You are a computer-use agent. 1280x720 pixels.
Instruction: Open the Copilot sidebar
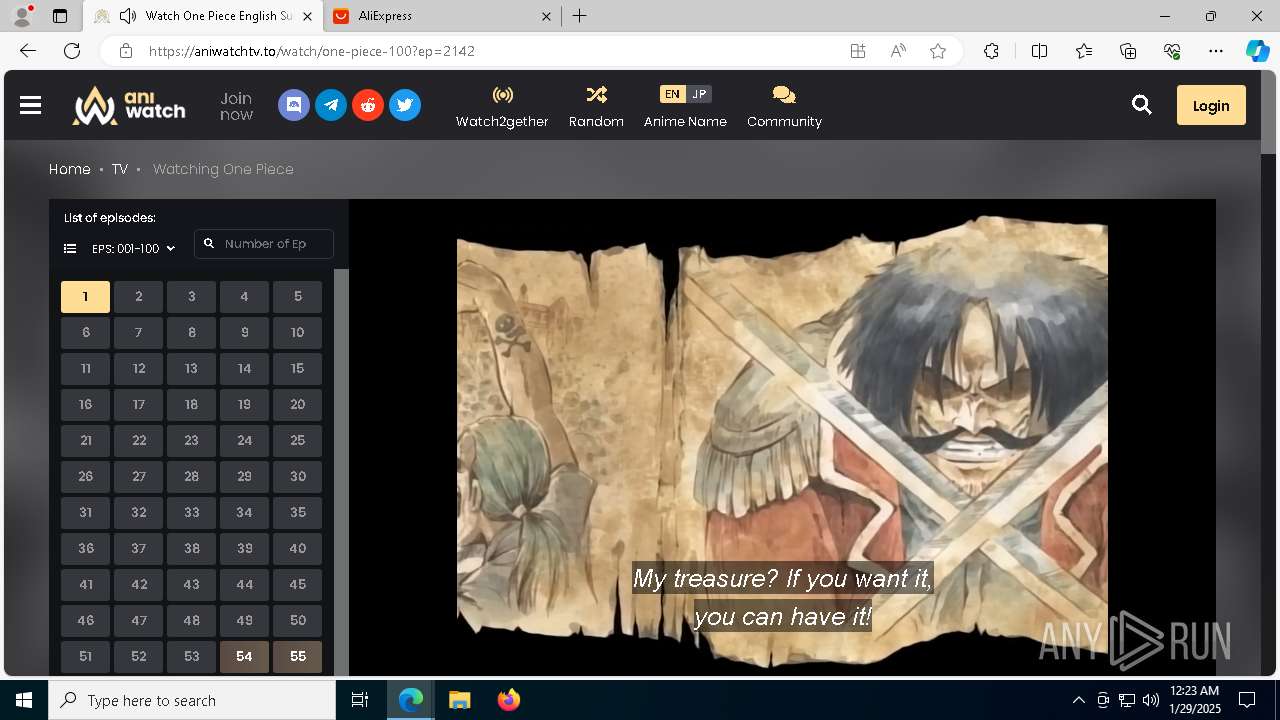pos(1258,51)
